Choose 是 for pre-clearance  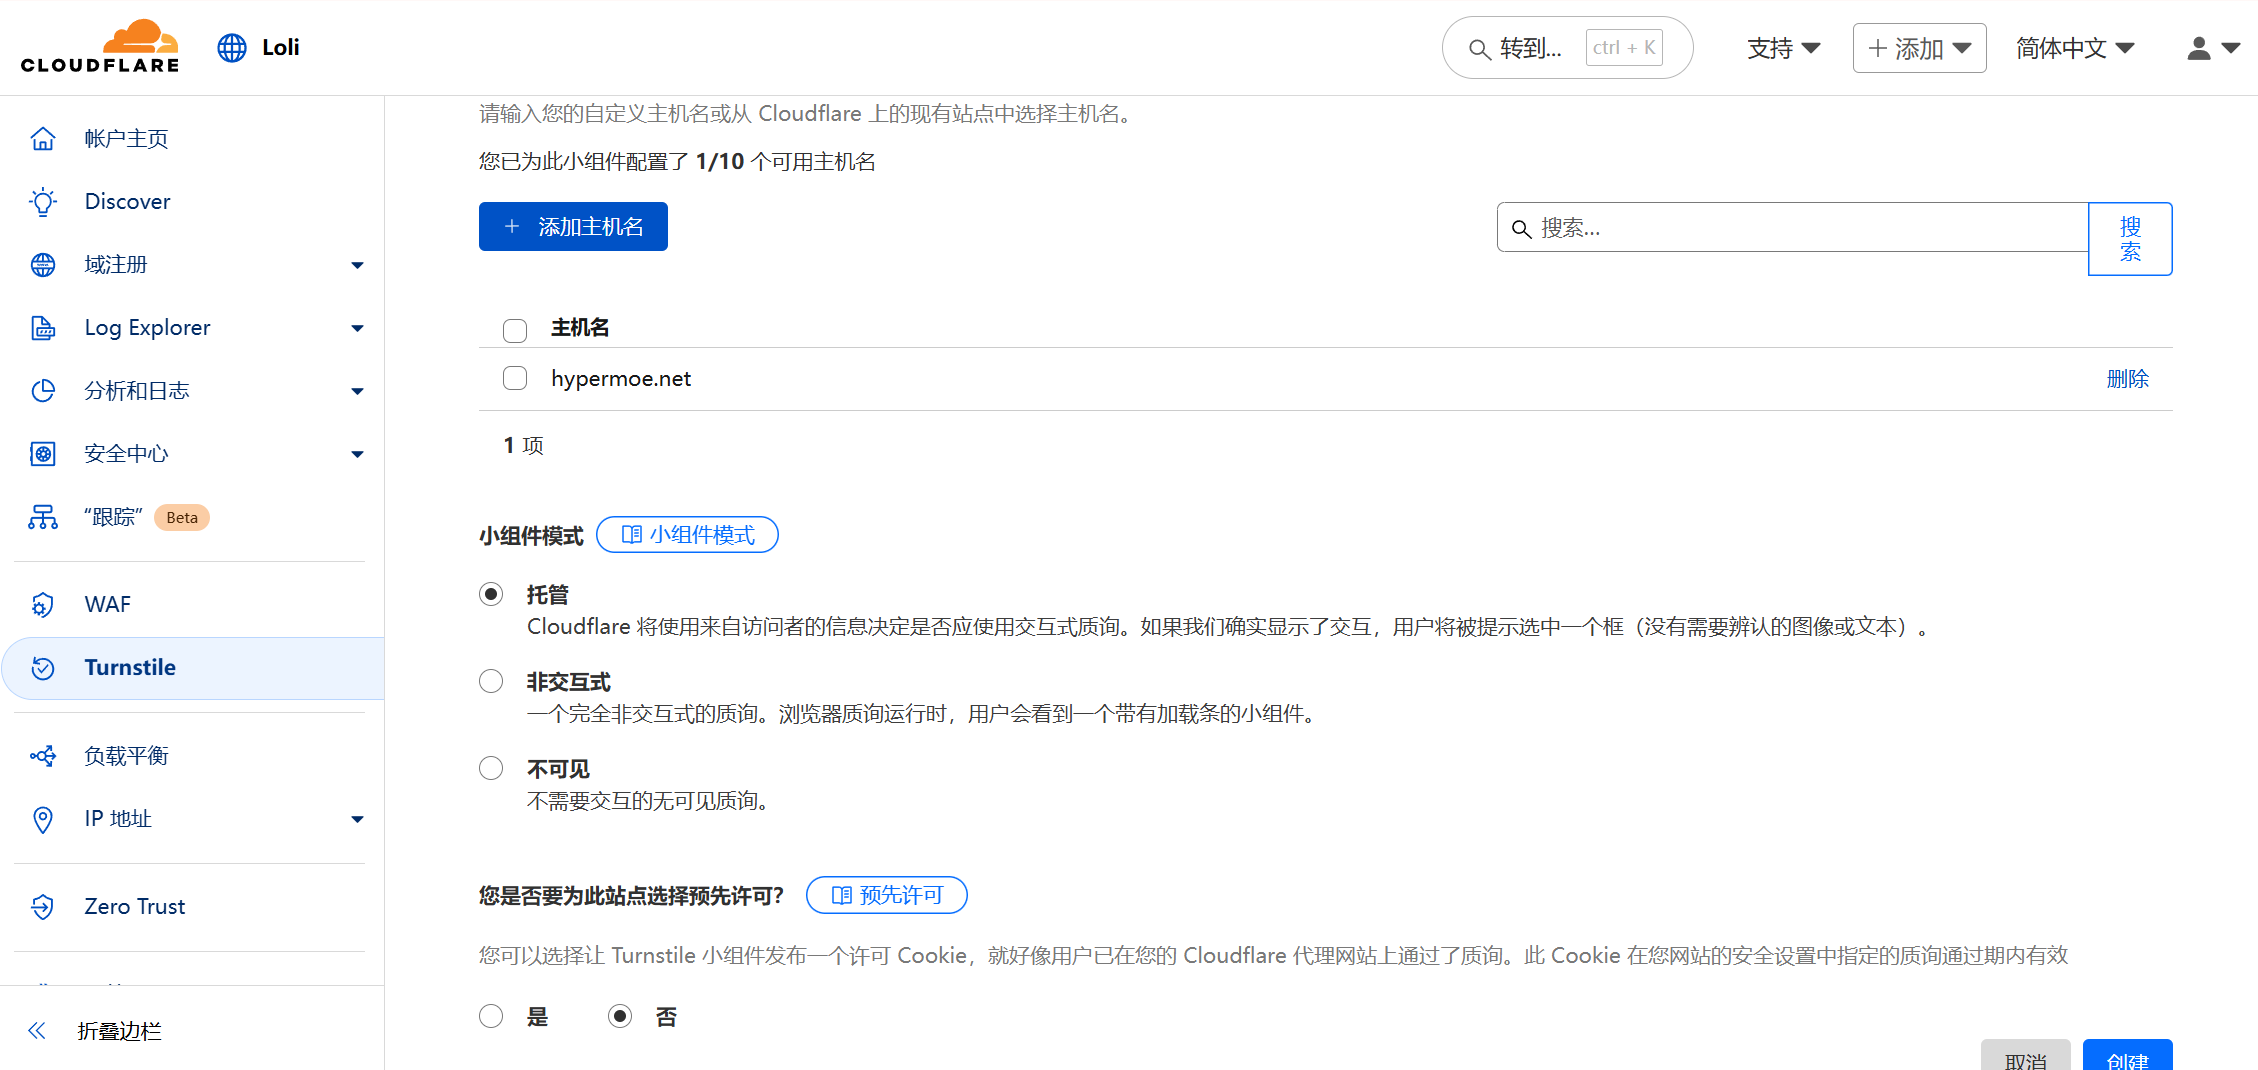(491, 1016)
